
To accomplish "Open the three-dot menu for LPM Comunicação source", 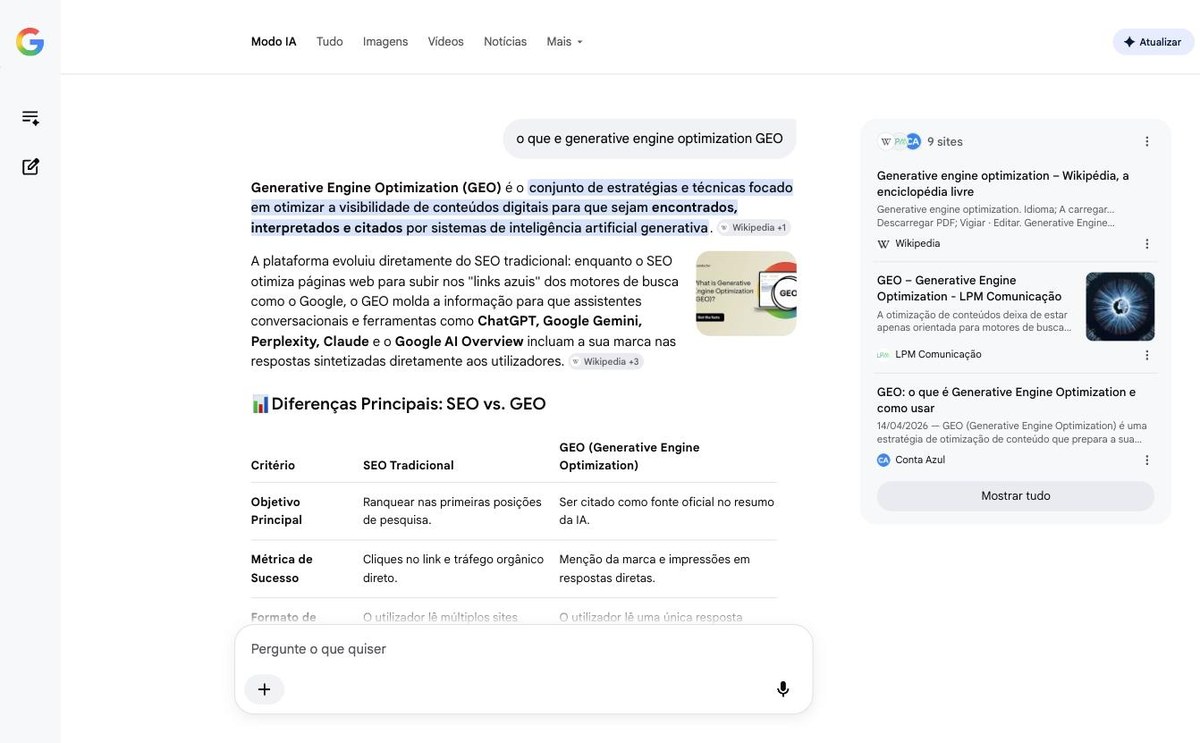I will click(x=1147, y=355).
